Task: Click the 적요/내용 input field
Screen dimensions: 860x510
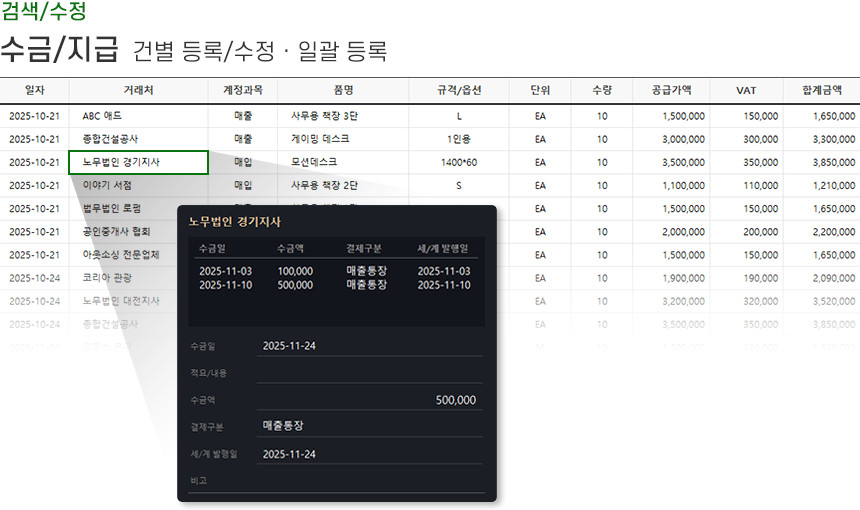Action: click(x=368, y=373)
